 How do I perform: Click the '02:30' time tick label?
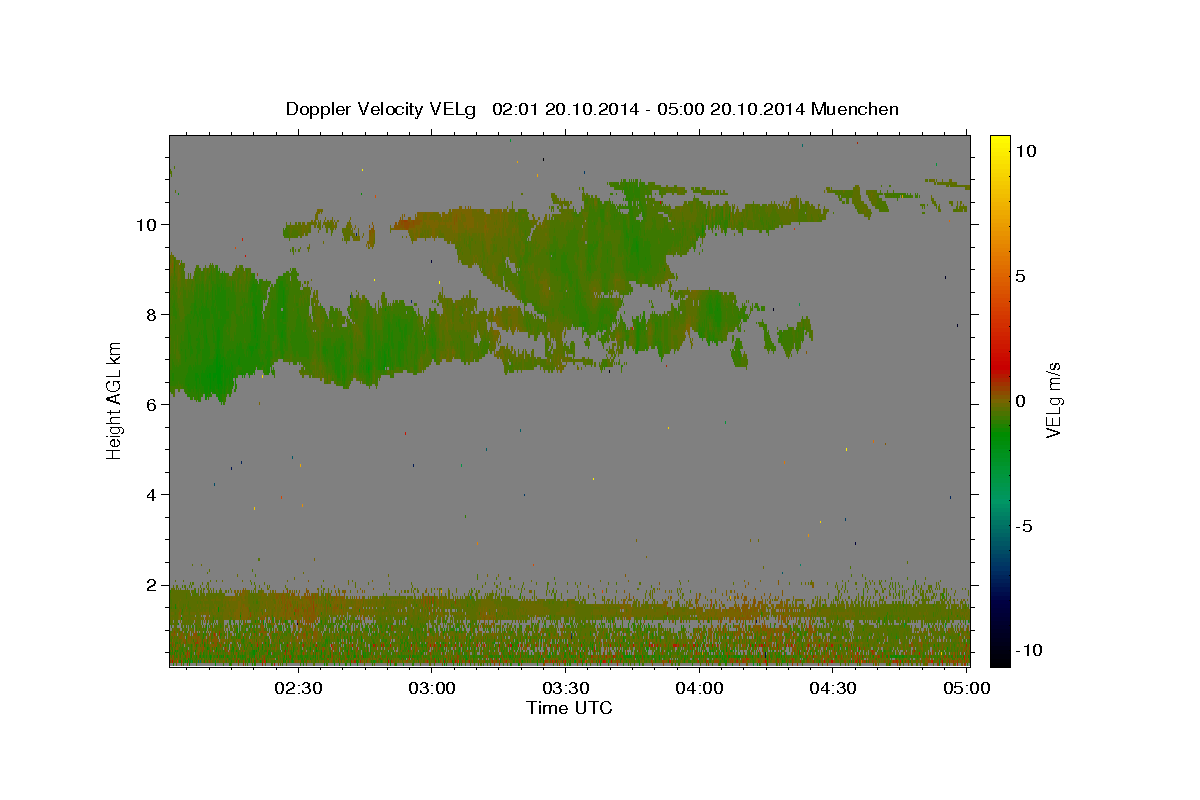(299, 688)
